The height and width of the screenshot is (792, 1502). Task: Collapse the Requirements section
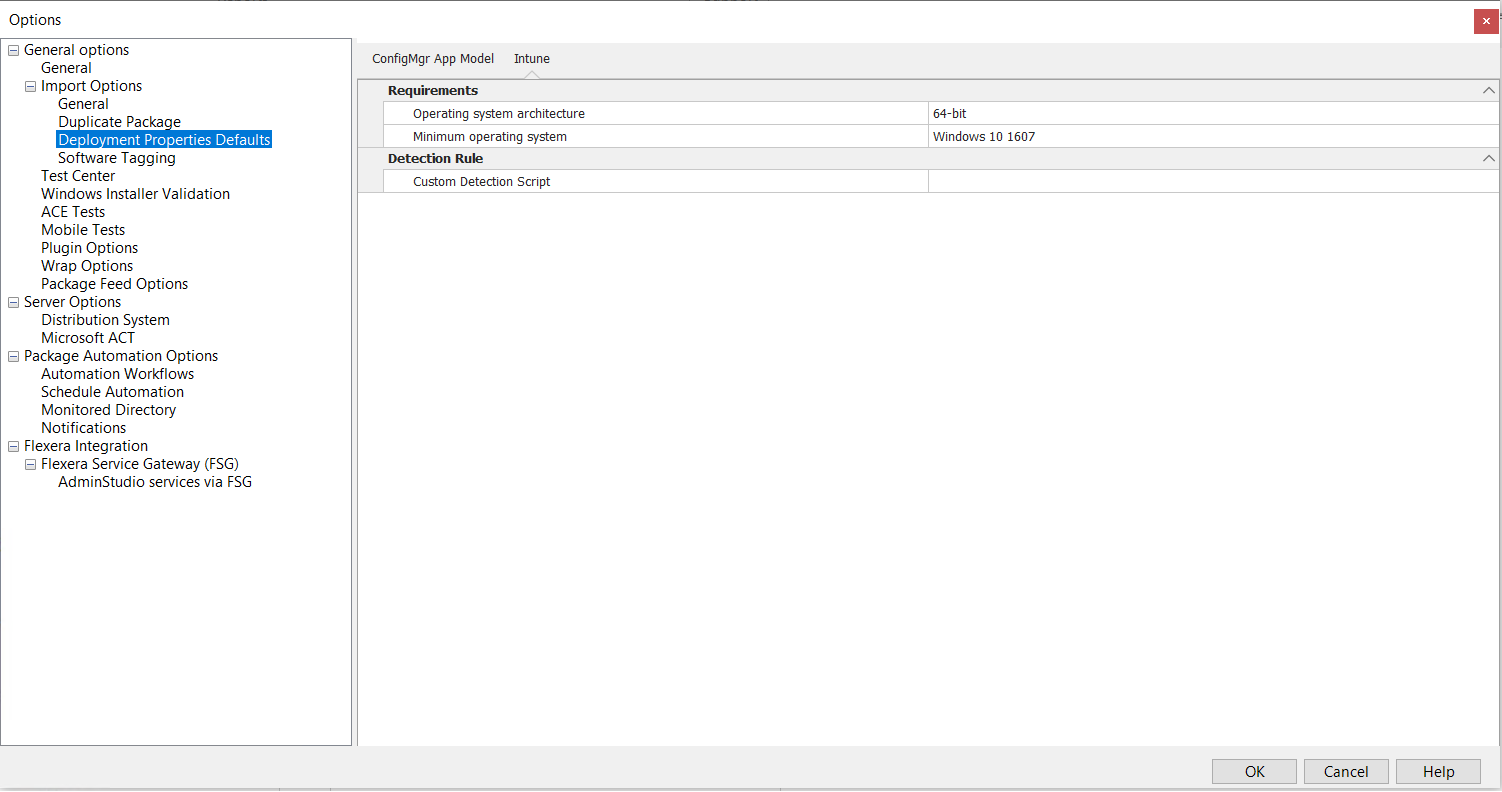(1488, 90)
